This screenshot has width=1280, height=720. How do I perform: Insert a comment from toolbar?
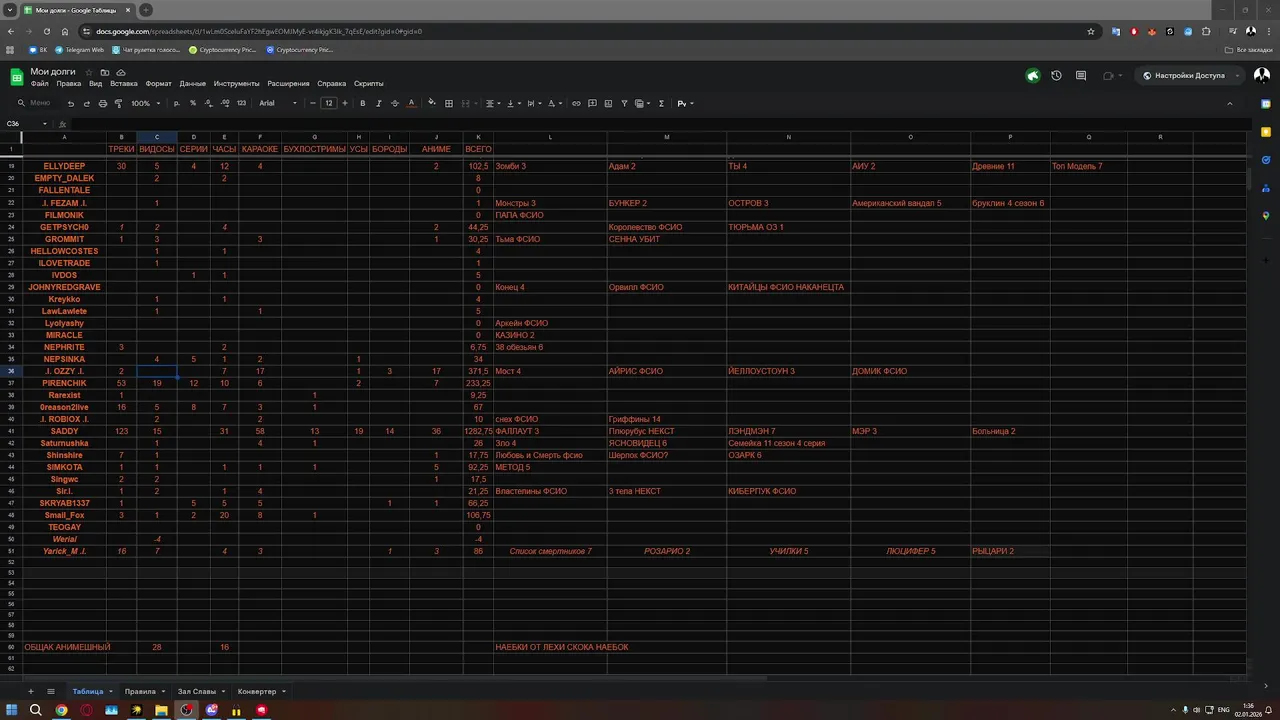[x=592, y=103]
